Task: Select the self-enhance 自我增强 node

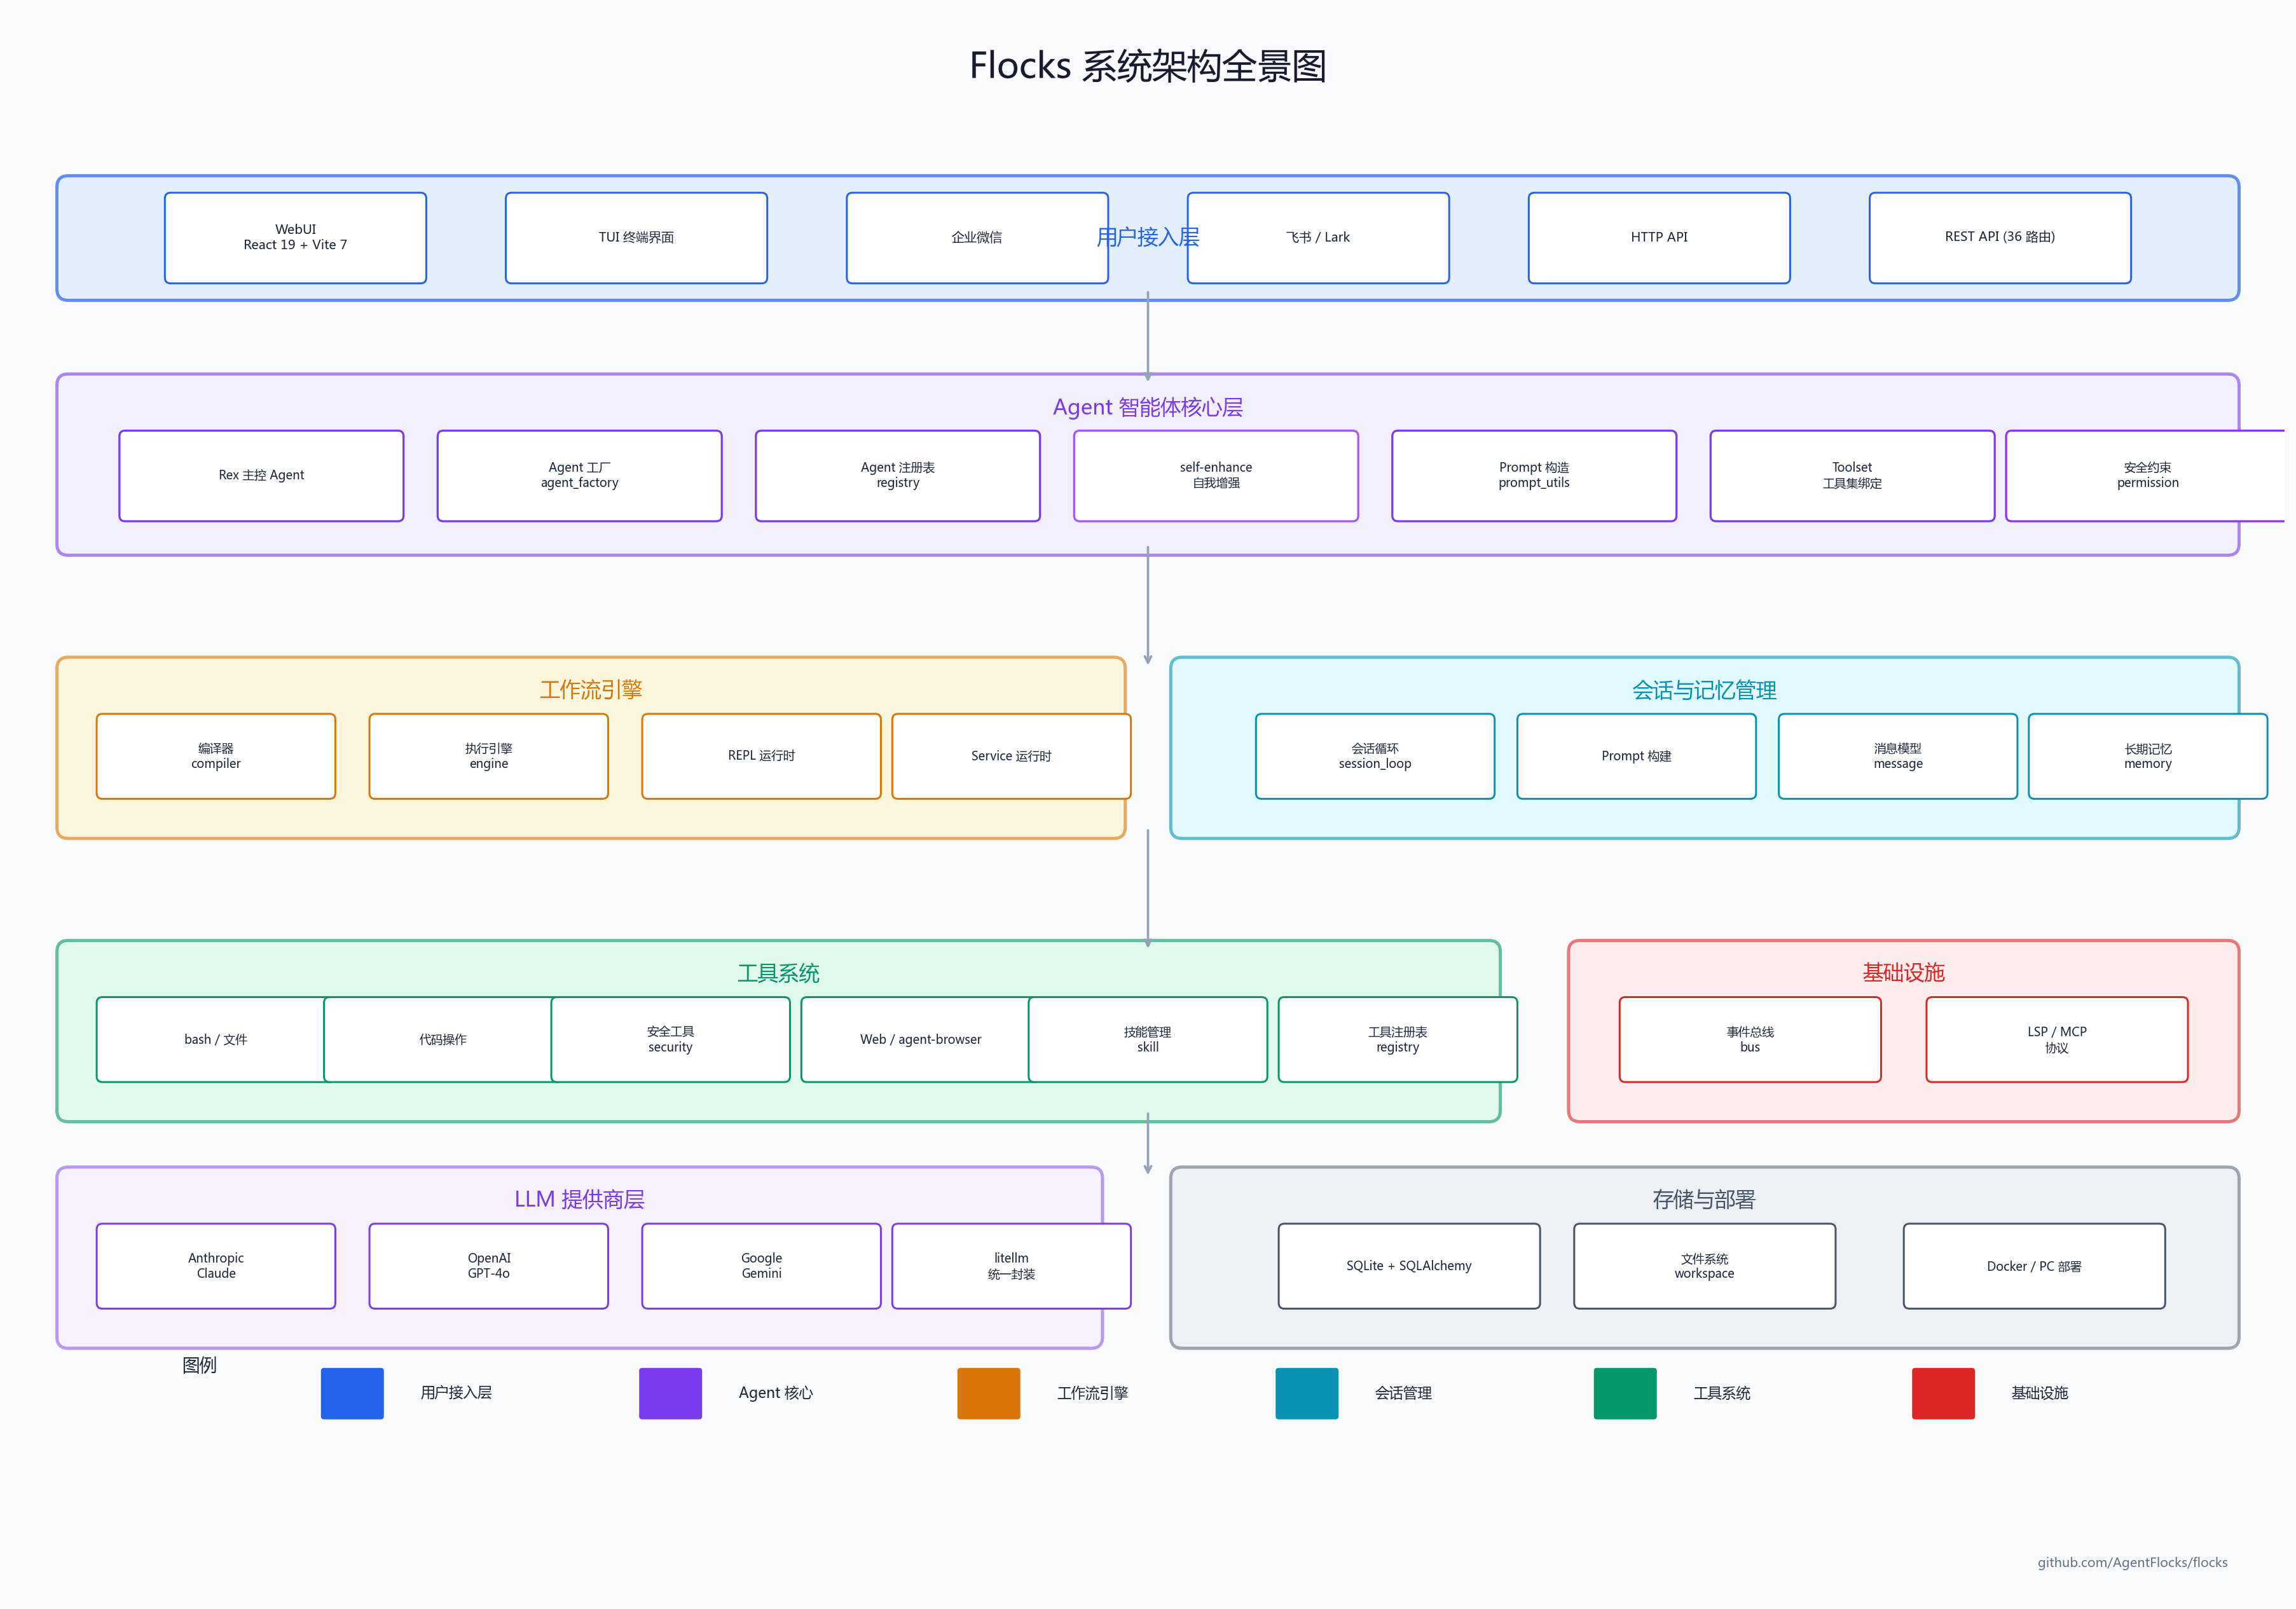Action: 1215,476
